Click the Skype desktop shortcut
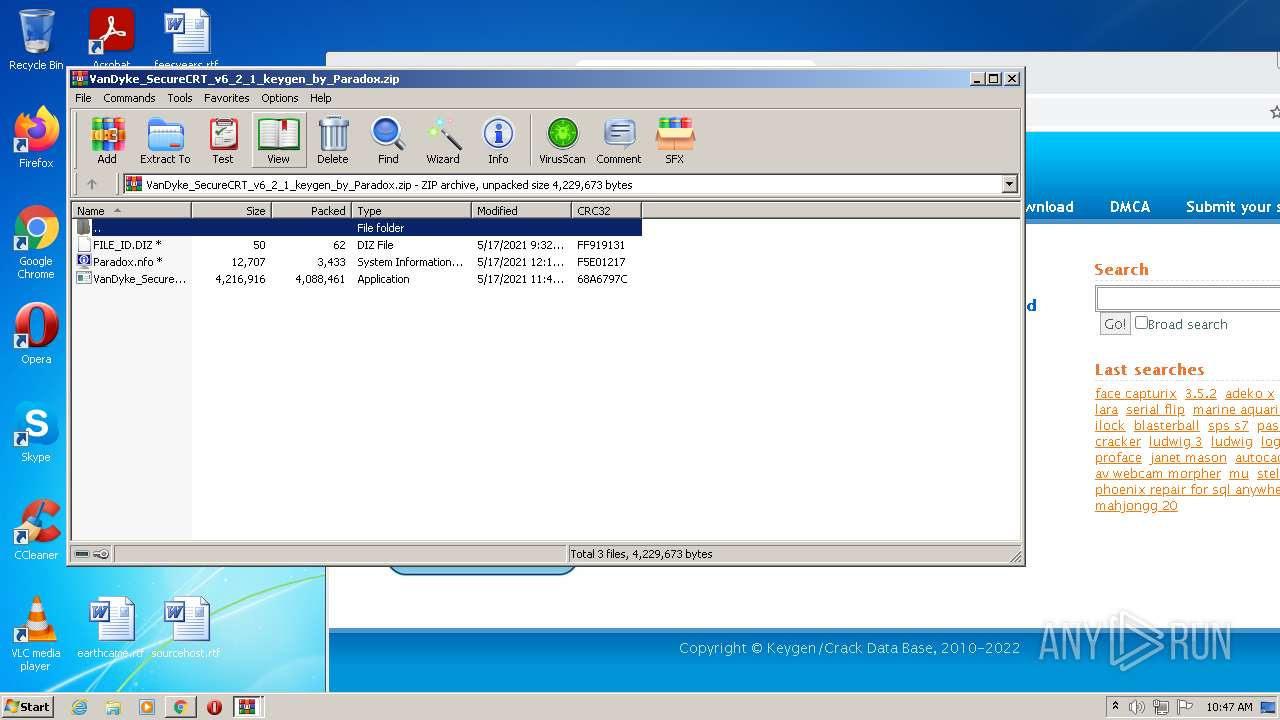This screenshot has width=1280, height=720. (36, 432)
